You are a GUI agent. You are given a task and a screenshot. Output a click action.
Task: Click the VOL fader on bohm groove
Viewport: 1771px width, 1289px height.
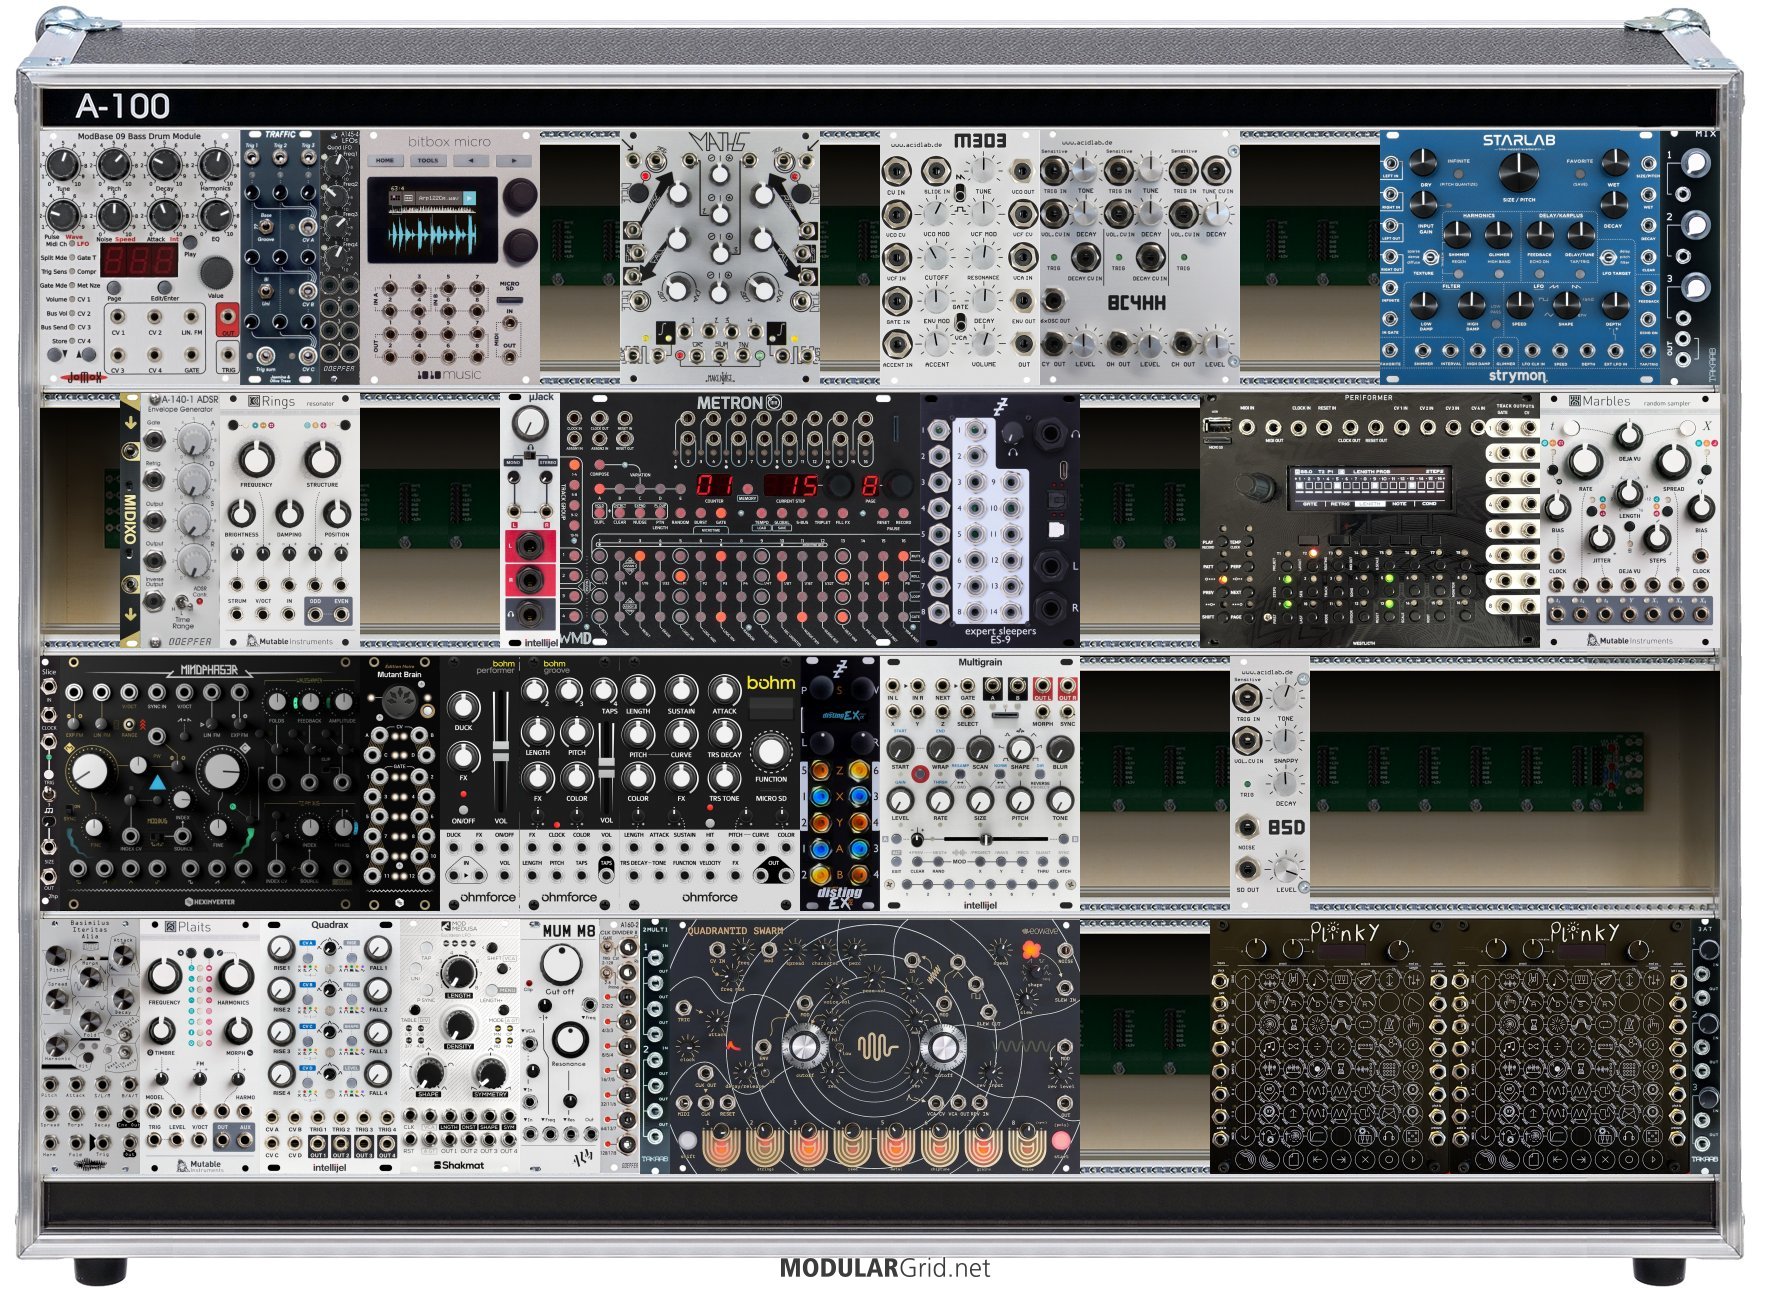pyautogui.click(x=606, y=768)
